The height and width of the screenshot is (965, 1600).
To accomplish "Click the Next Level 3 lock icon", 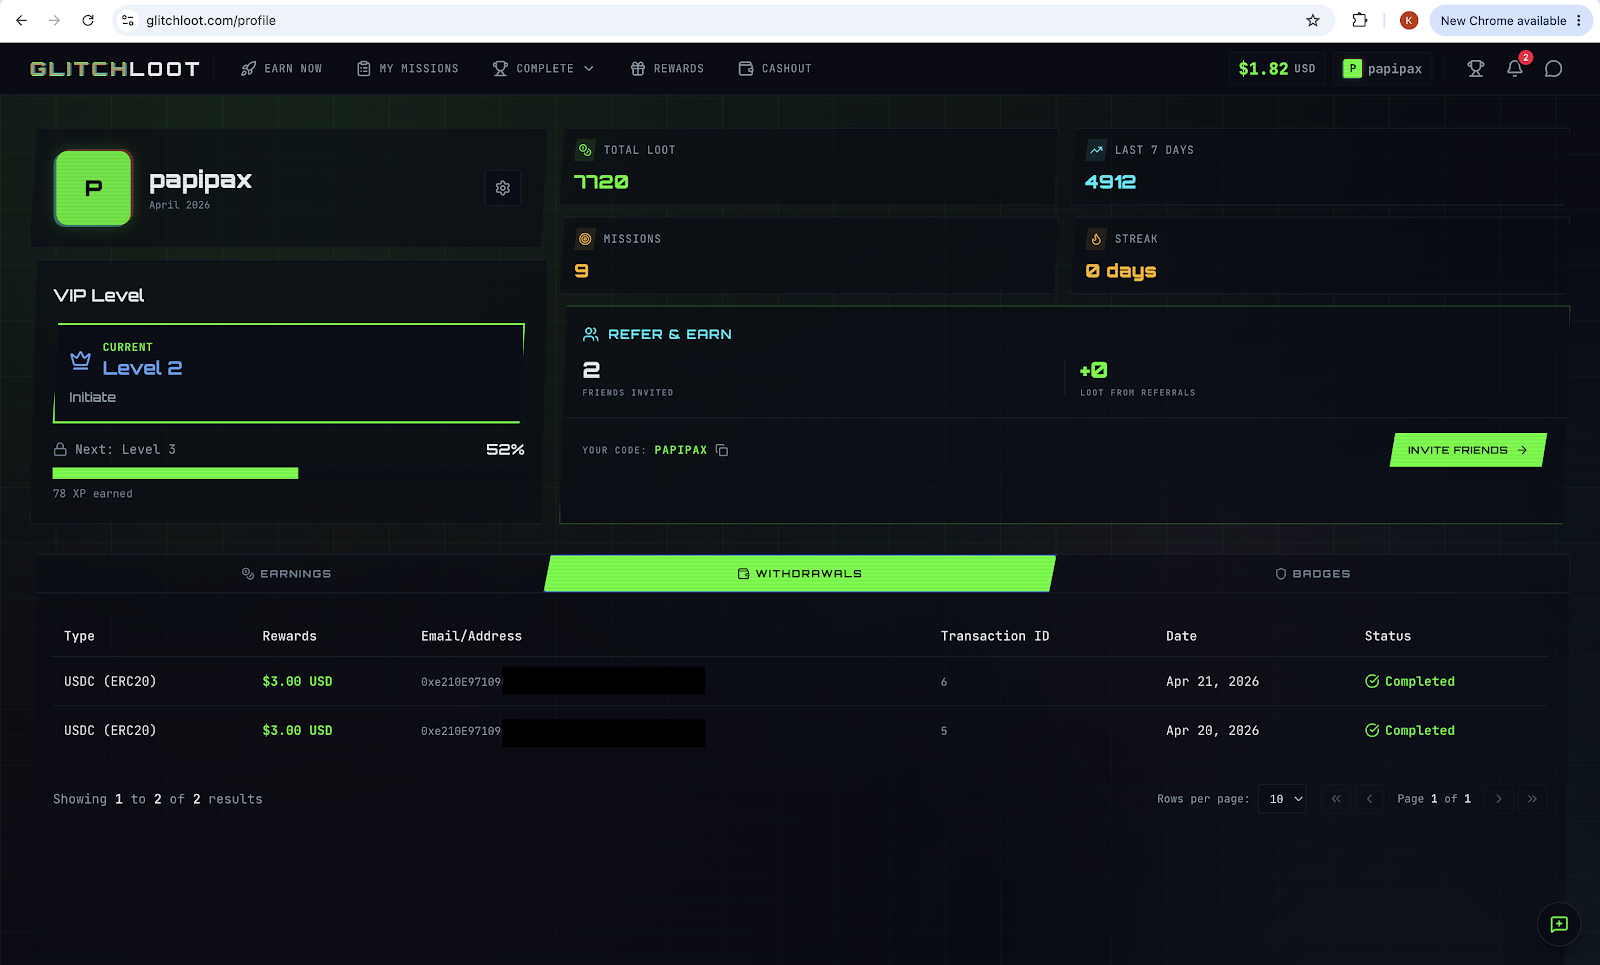I will click(x=60, y=449).
